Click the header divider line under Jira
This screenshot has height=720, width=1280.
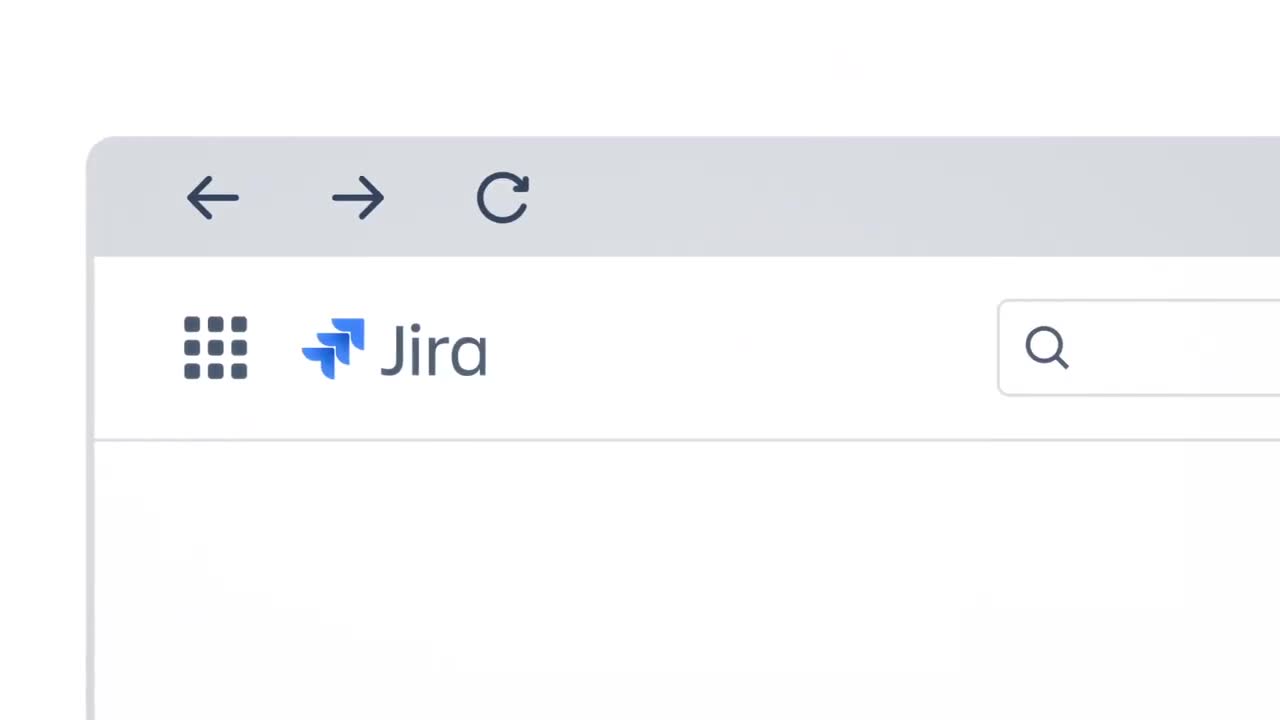687,439
